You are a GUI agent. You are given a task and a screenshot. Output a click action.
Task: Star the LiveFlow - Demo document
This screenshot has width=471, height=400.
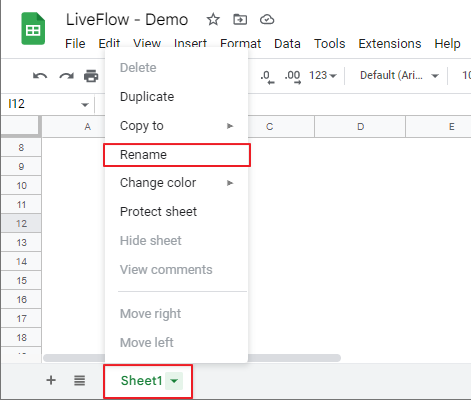pyautogui.click(x=213, y=19)
